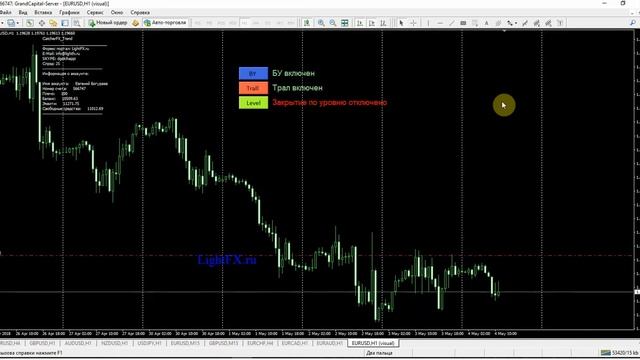Image resolution: width=640 pixels, height=360 pixels.
Task: Click the 53420/15 kb connection status
Action: [620, 353]
